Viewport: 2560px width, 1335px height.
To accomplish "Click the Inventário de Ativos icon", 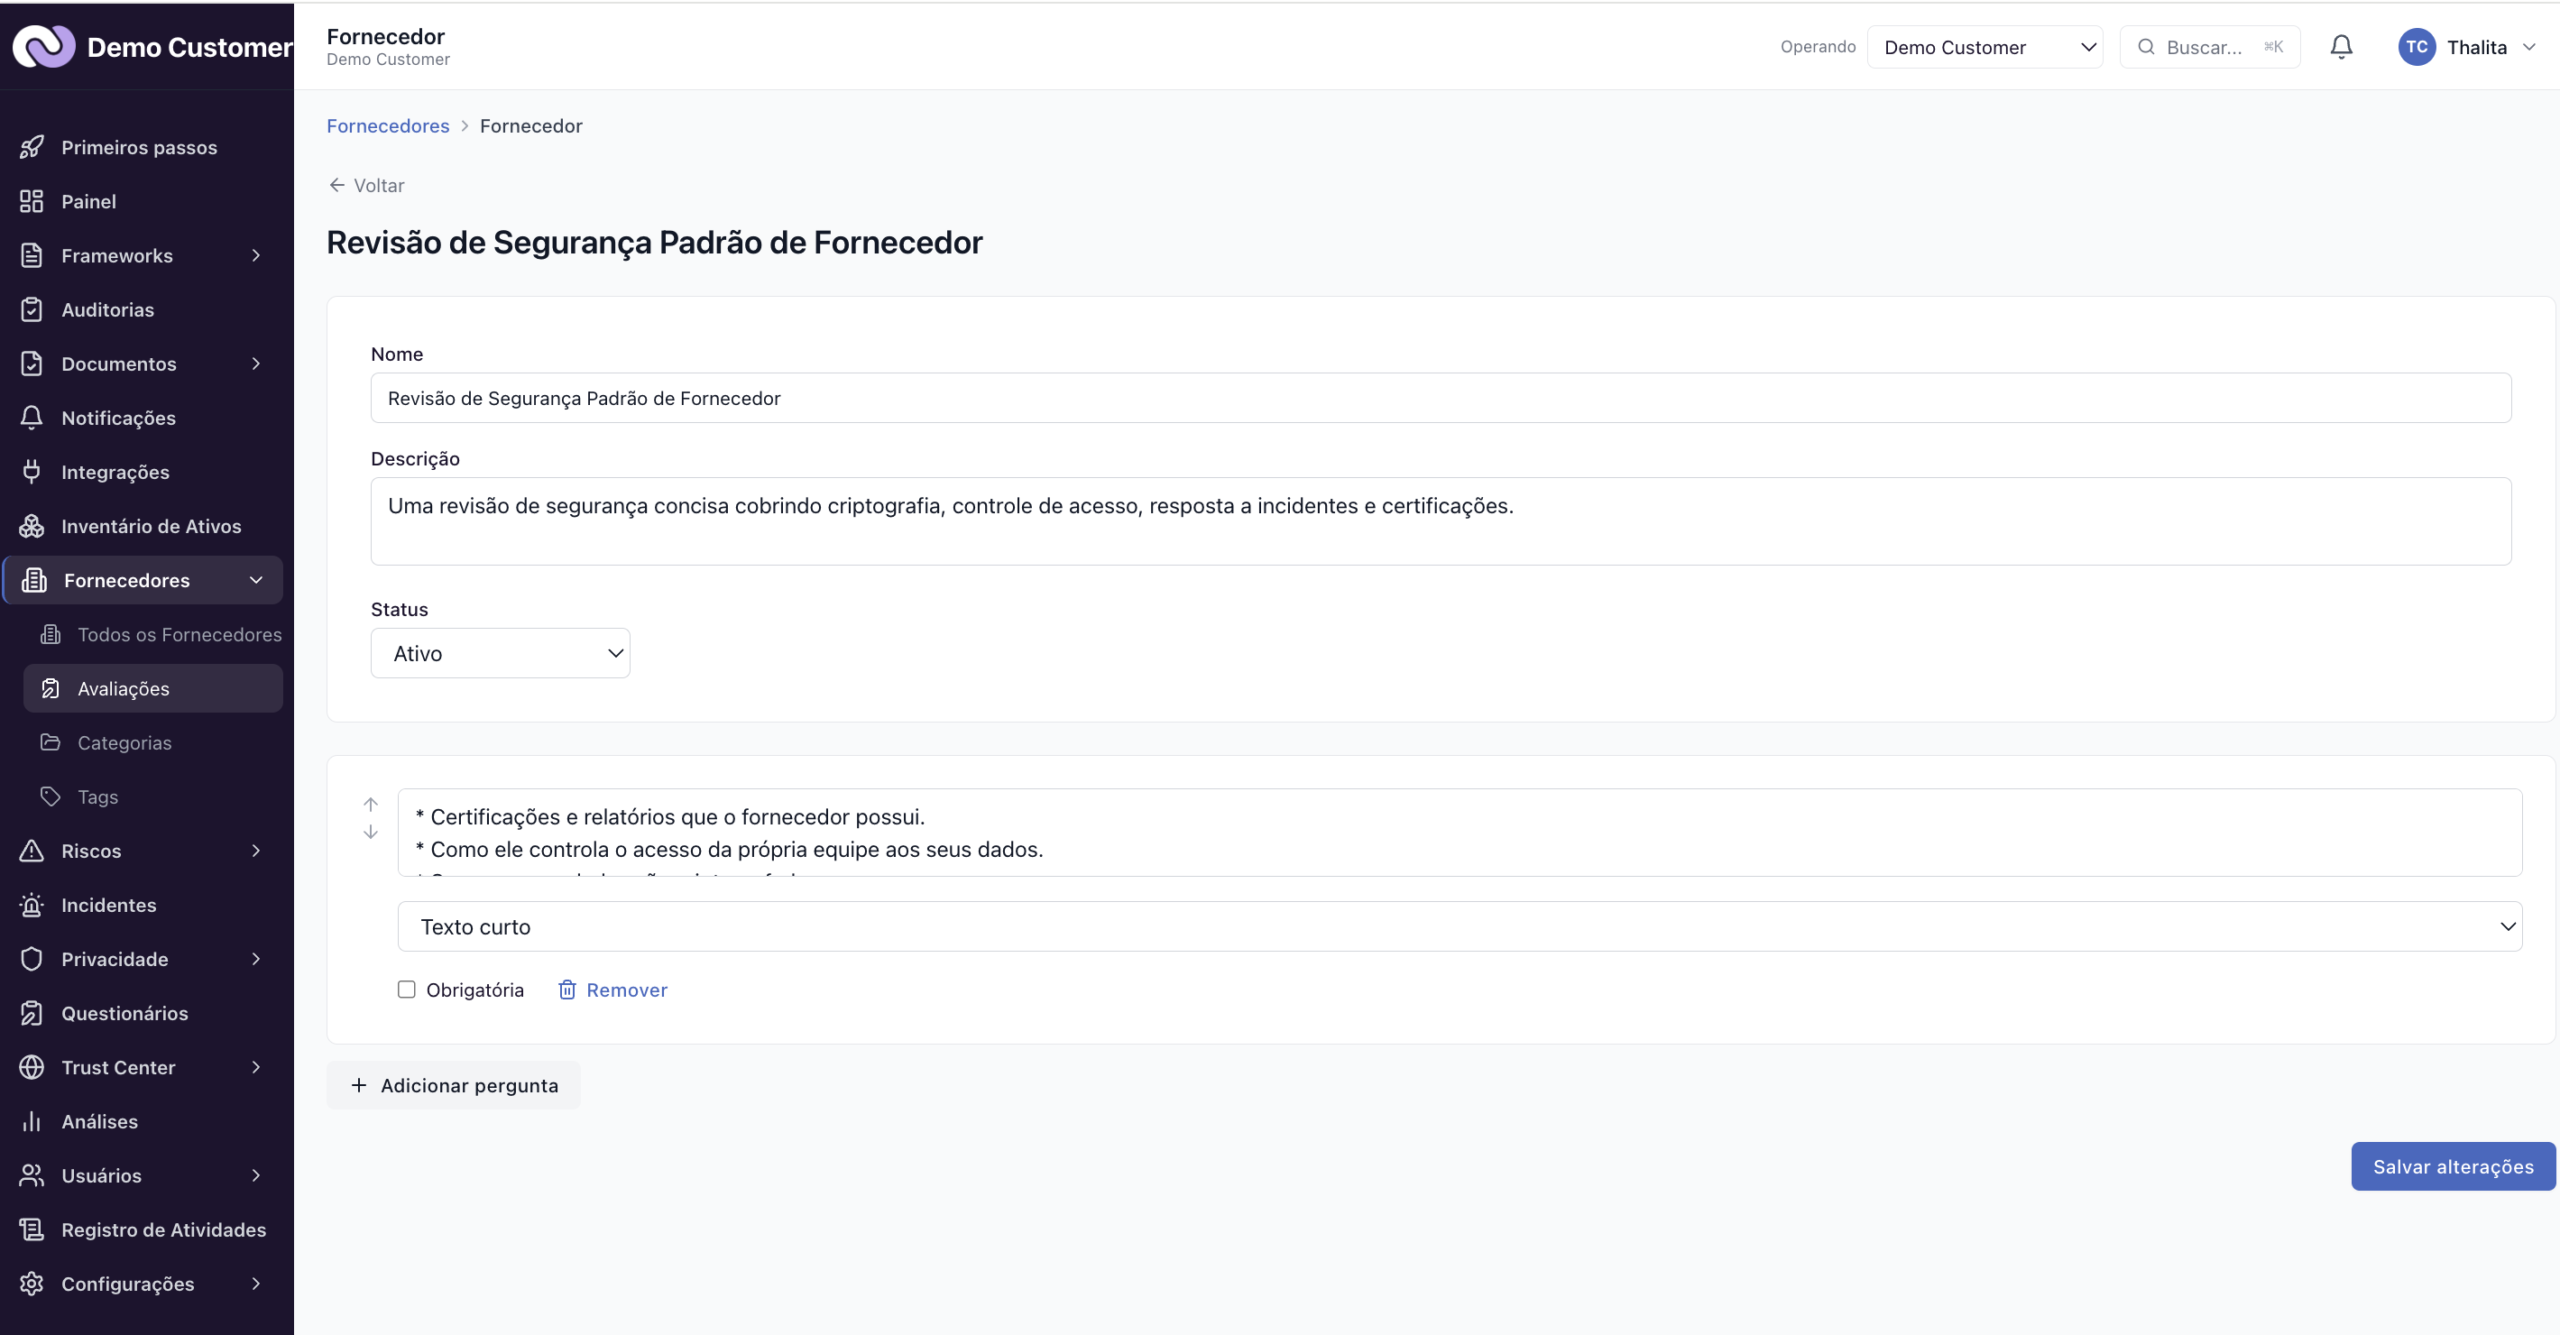I will coord(32,526).
